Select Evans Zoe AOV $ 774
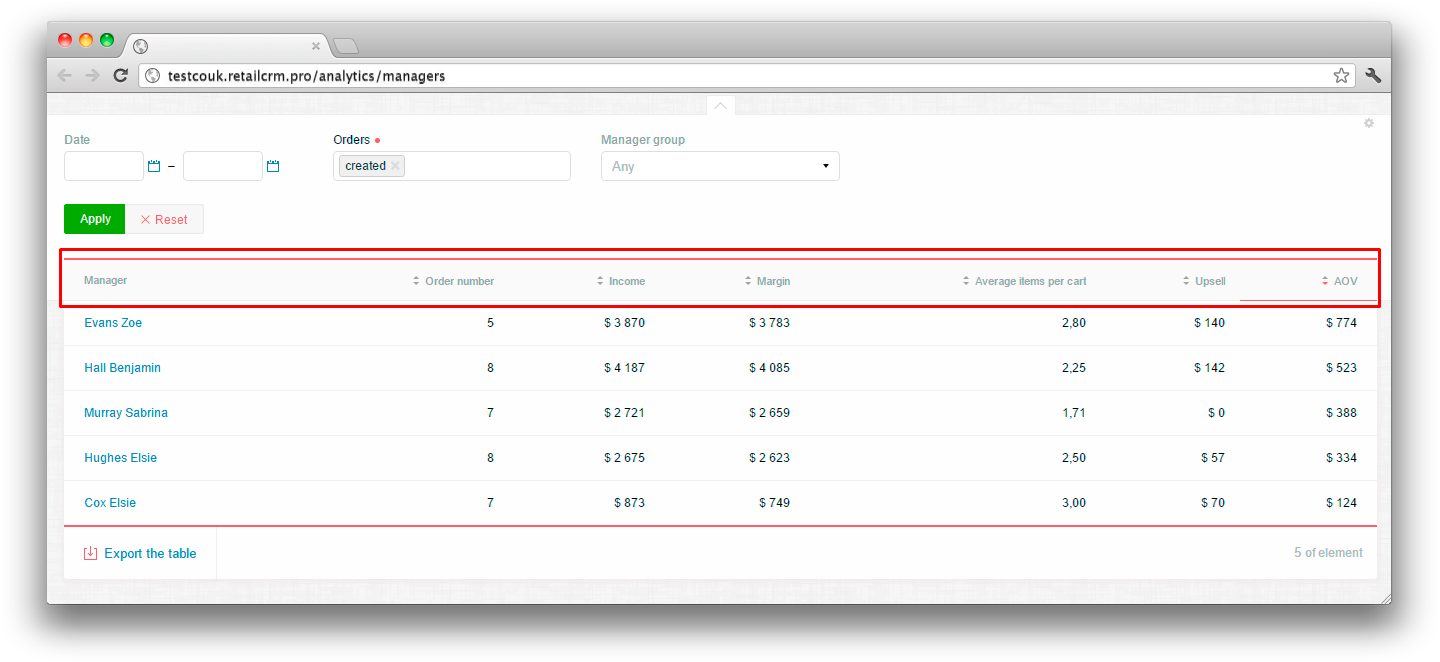Viewport: 1440px width, 662px height. click(x=1341, y=323)
